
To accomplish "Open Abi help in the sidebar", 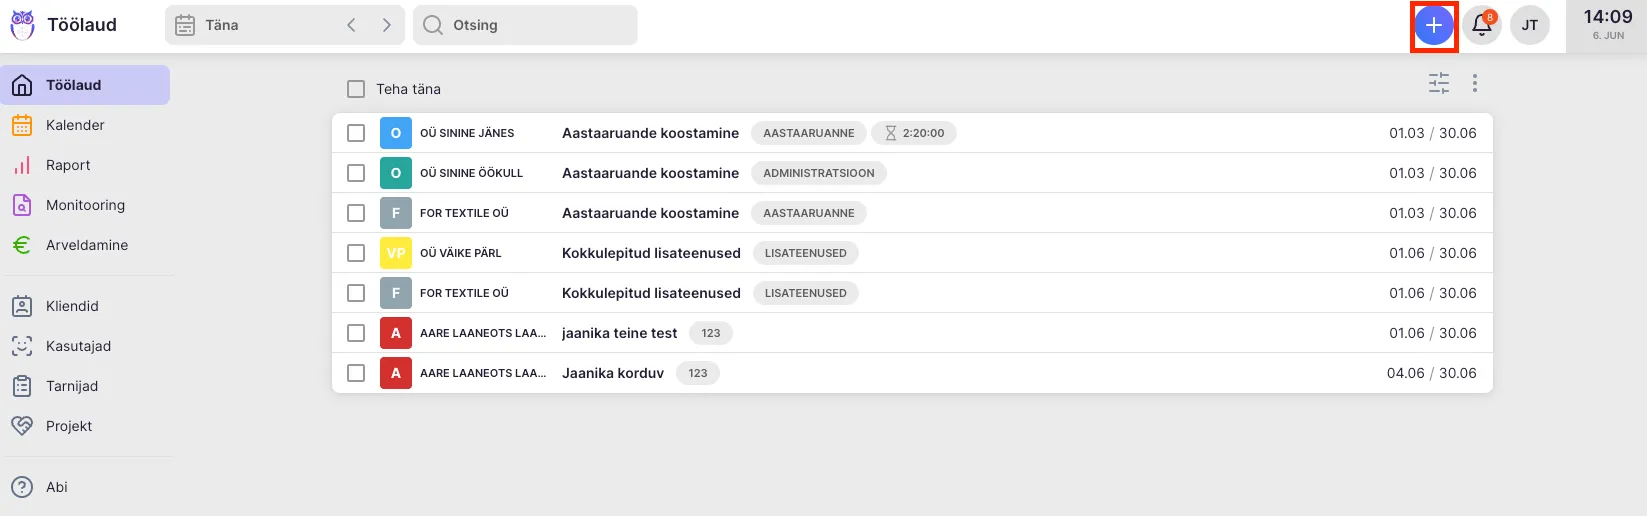I will point(57,487).
